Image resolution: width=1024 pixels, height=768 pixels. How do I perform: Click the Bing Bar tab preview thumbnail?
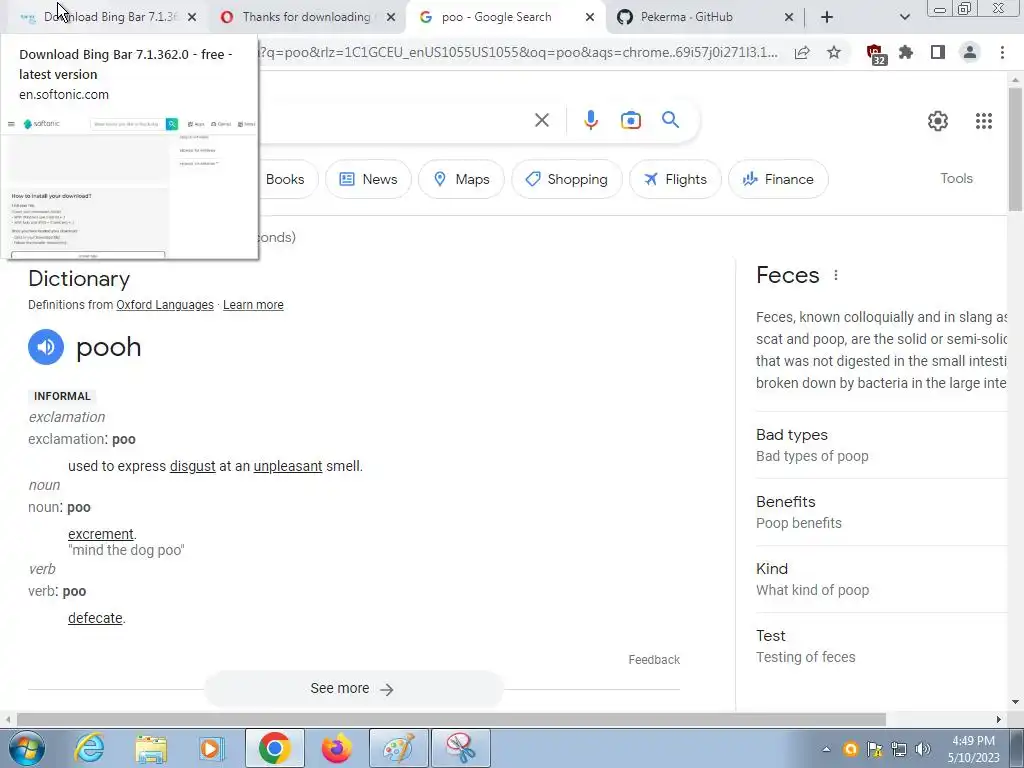pyautogui.click(x=131, y=185)
